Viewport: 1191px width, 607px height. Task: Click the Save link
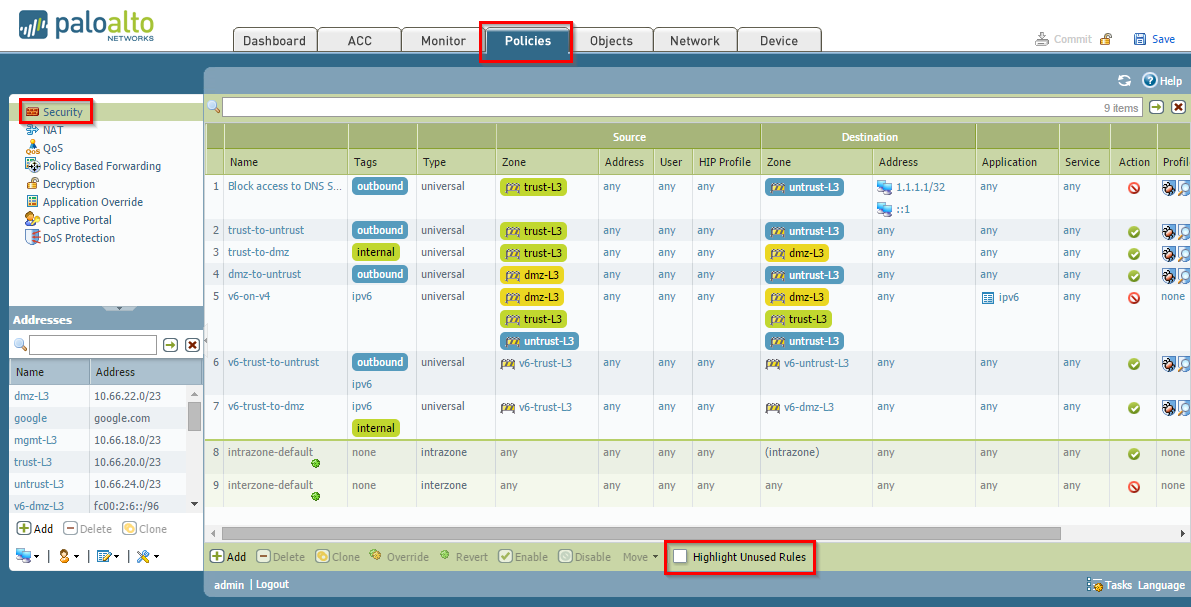pos(1162,38)
